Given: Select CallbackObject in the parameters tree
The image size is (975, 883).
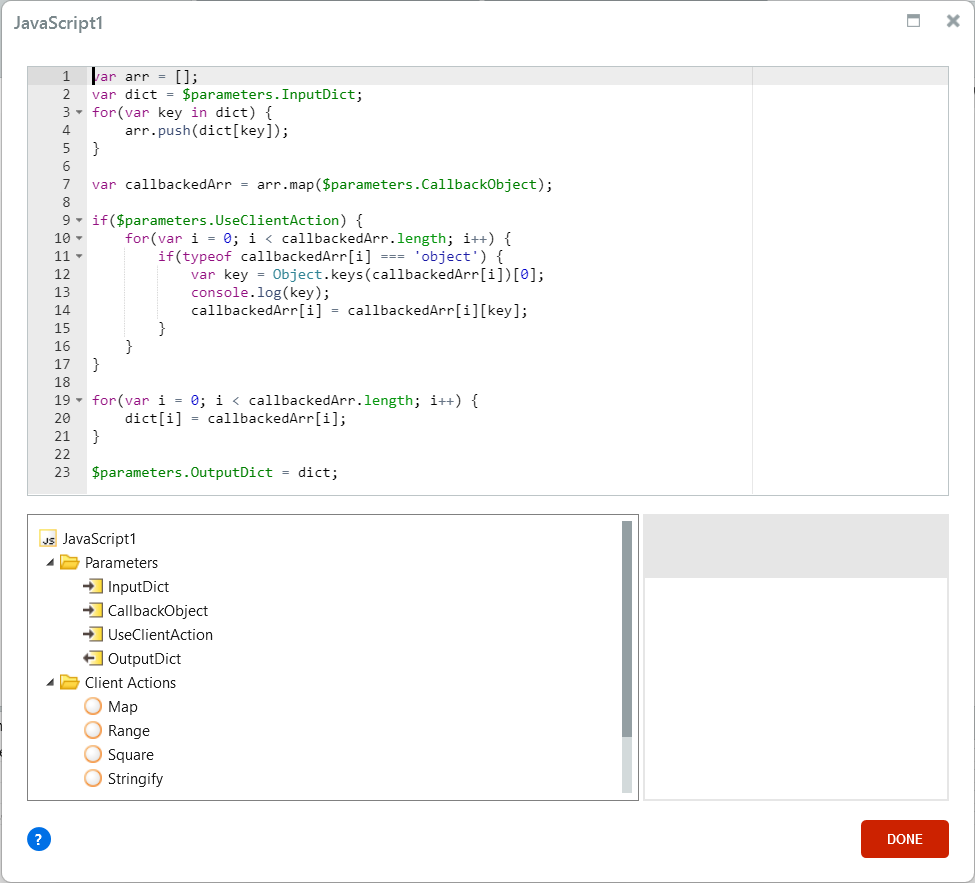Looking at the screenshot, I should click(158, 611).
